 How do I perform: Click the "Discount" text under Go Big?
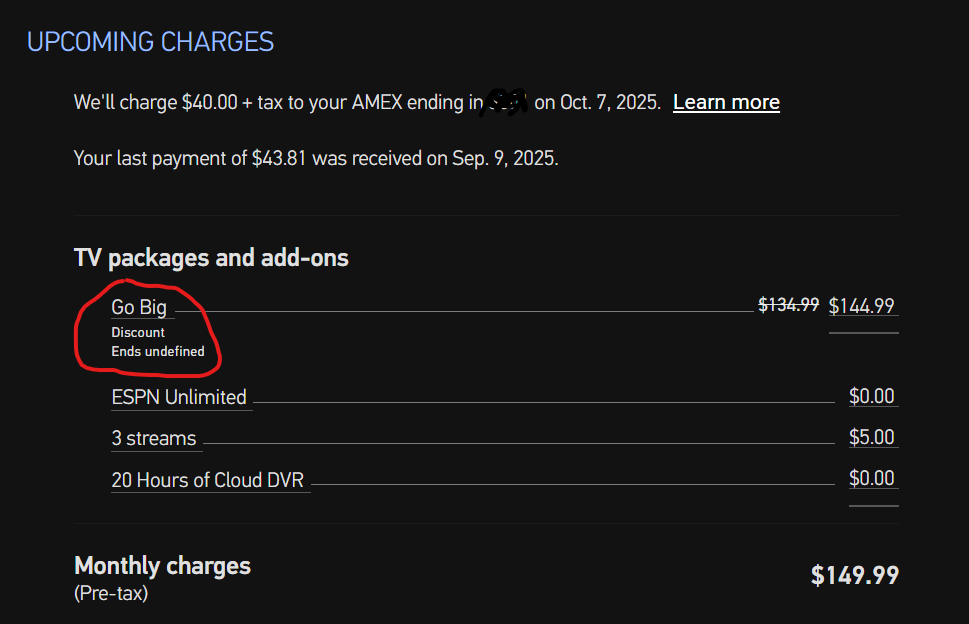point(138,332)
